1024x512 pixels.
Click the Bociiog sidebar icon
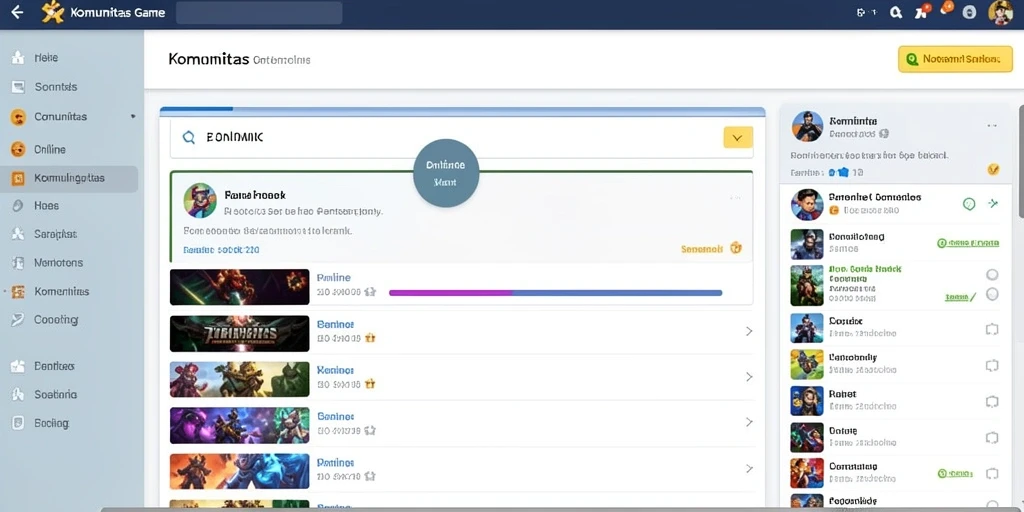[x=18, y=423]
